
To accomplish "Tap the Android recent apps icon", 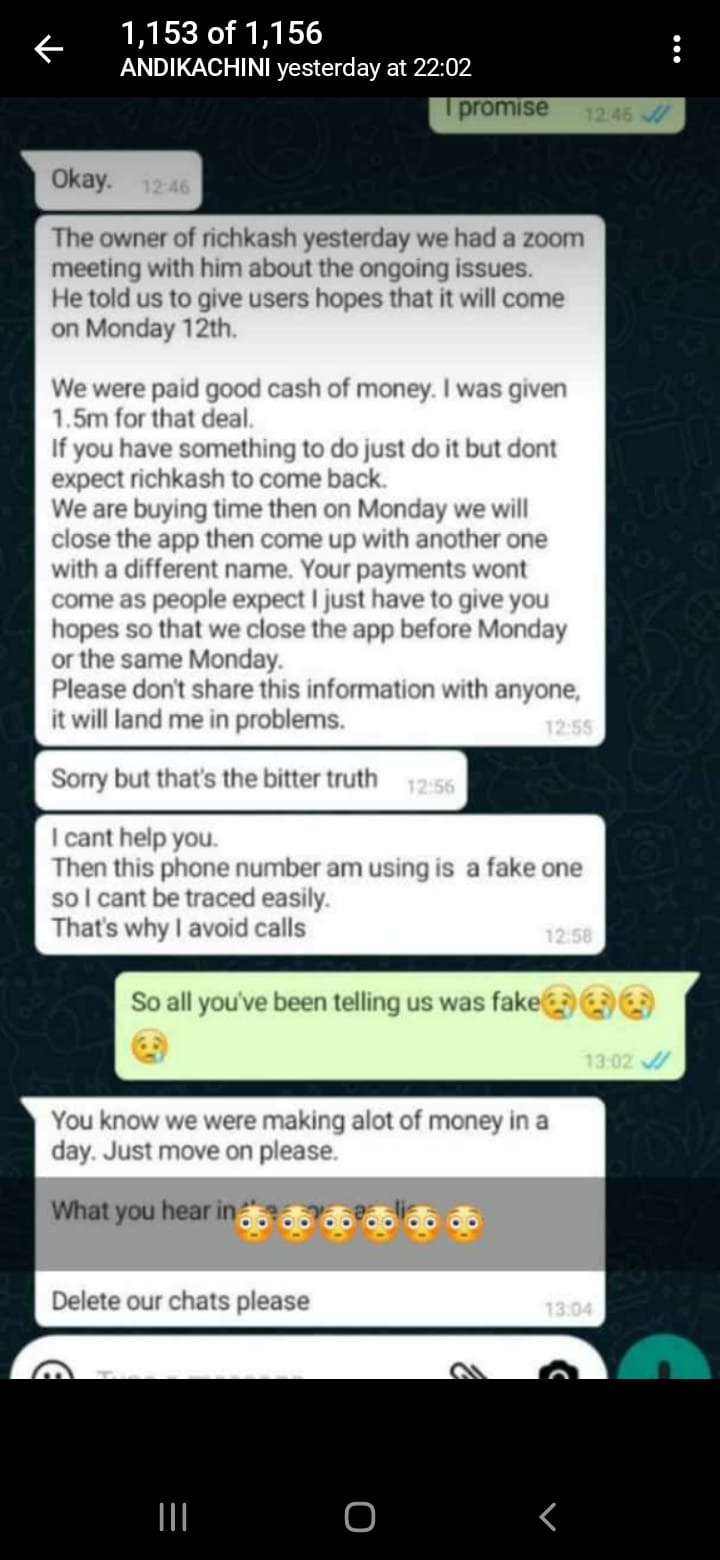I will [x=173, y=1517].
